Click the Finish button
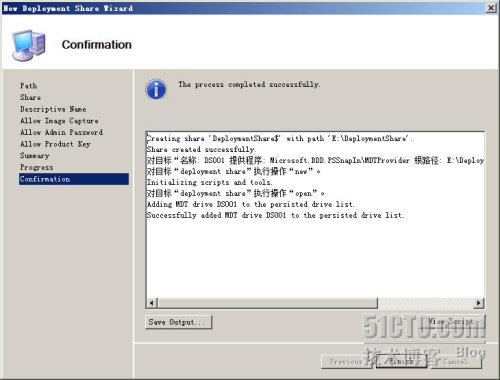 click(x=402, y=361)
